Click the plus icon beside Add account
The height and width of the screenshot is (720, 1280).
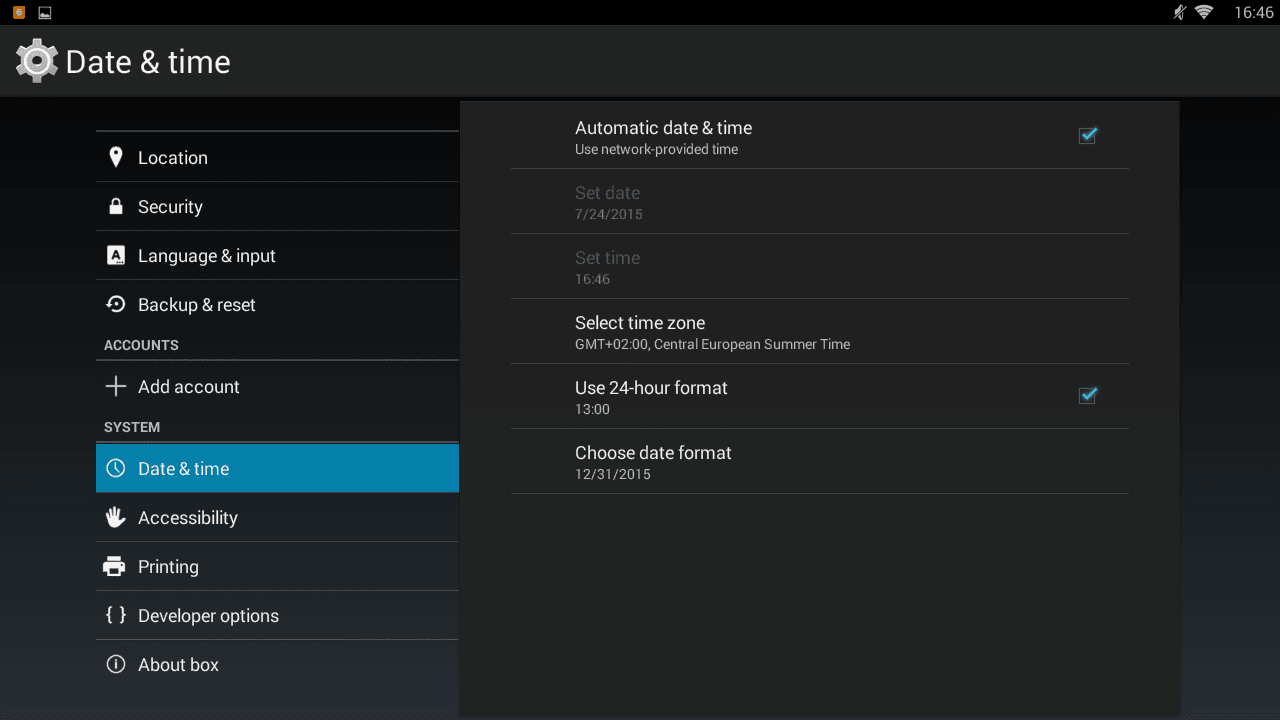(116, 386)
